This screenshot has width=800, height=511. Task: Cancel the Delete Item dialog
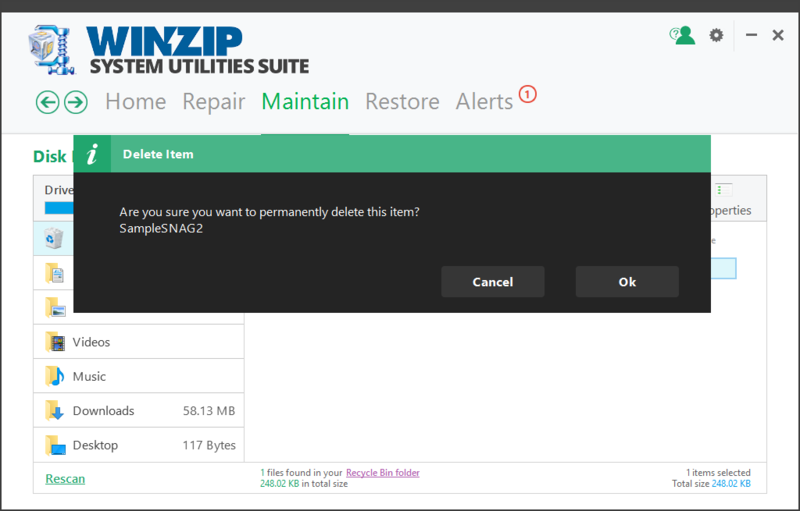[493, 282]
